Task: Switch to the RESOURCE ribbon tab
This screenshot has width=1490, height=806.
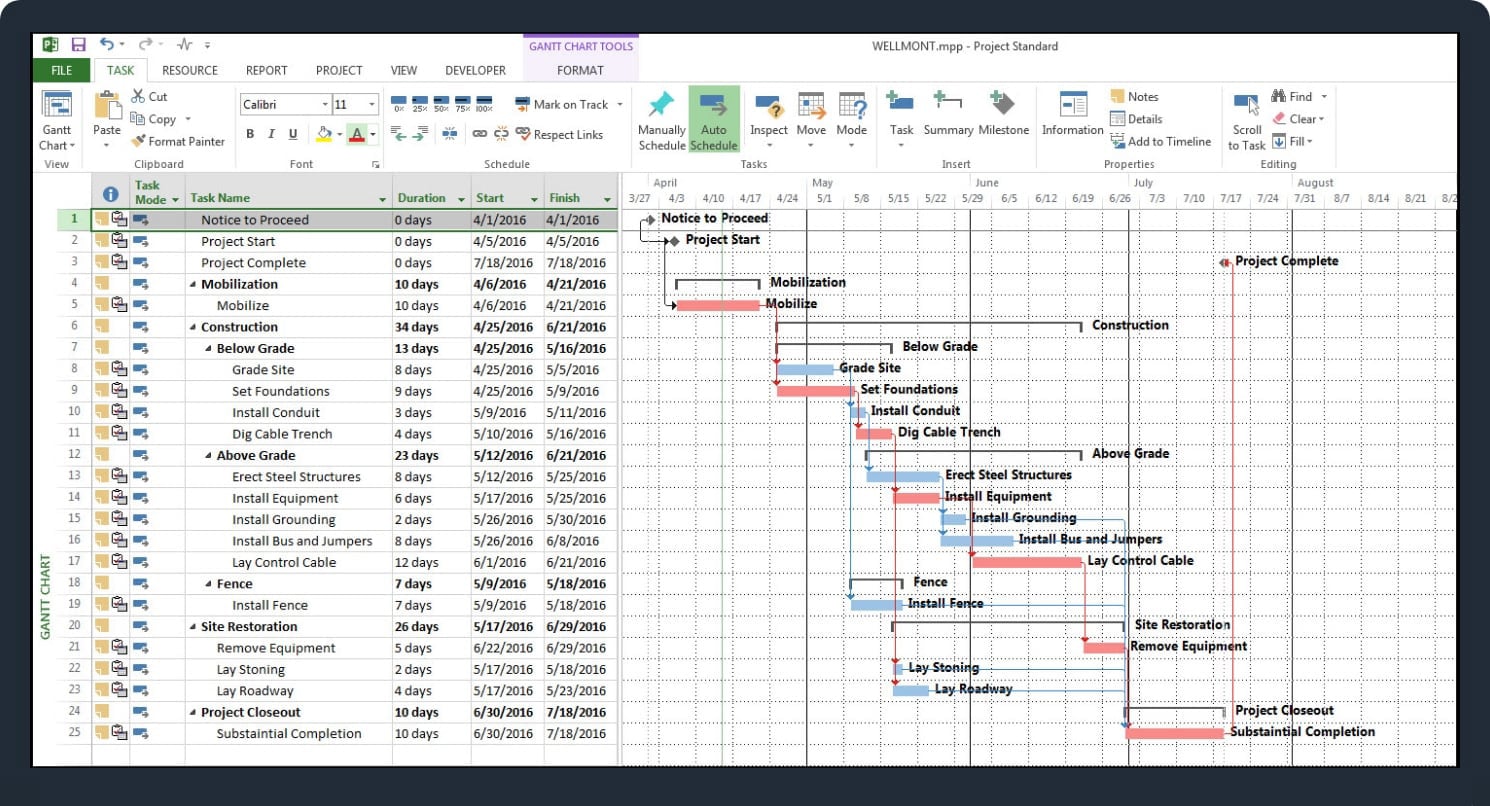Action: click(x=189, y=70)
